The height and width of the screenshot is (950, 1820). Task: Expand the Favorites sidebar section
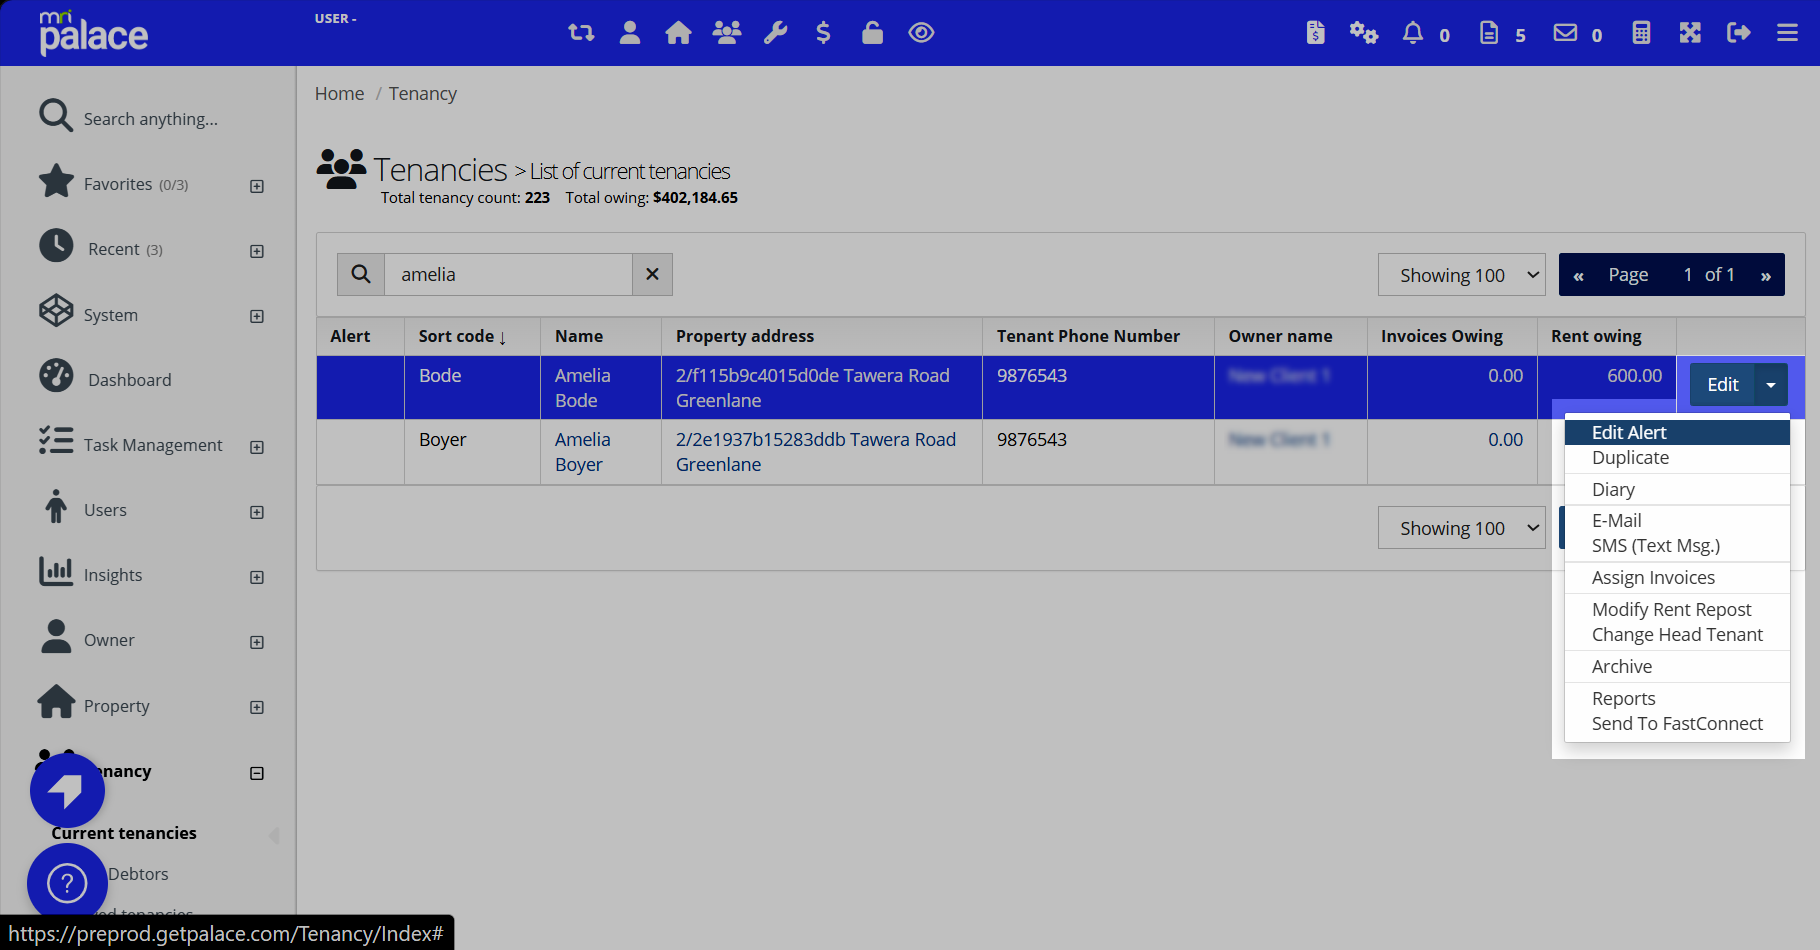[257, 186]
